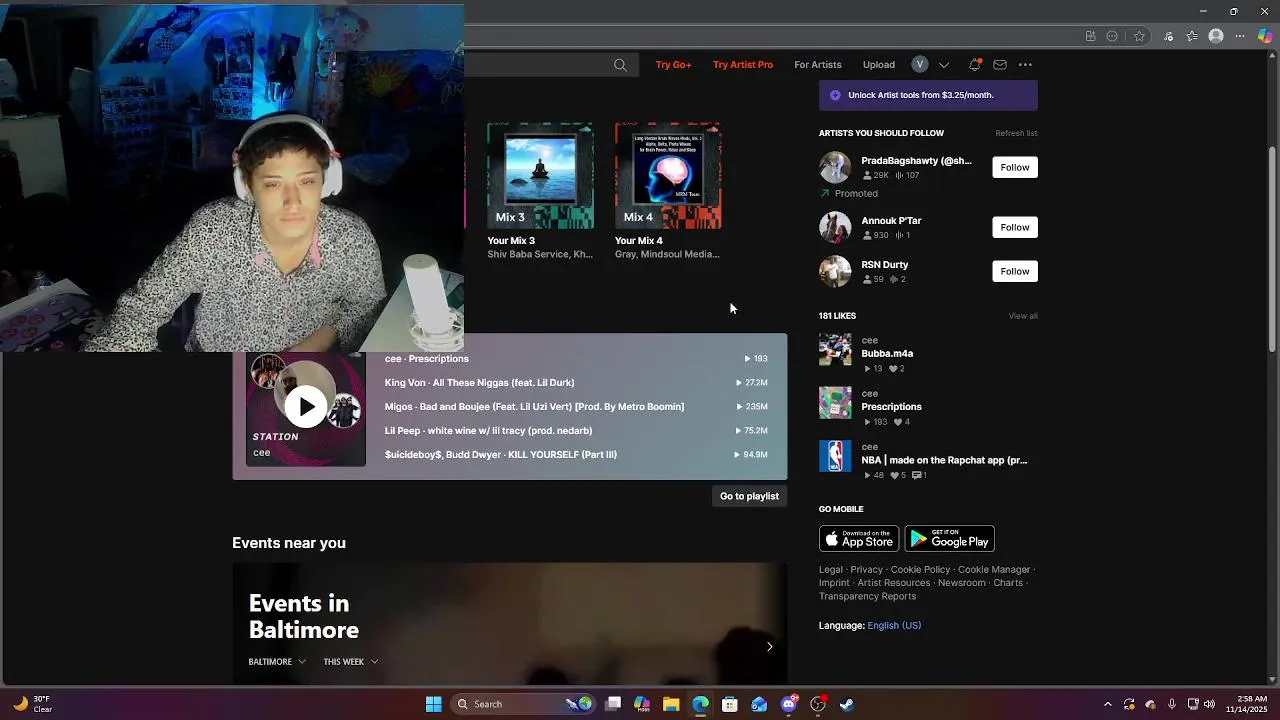
Task: Open the Edge profile avatar
Action: coord(1216,36)
